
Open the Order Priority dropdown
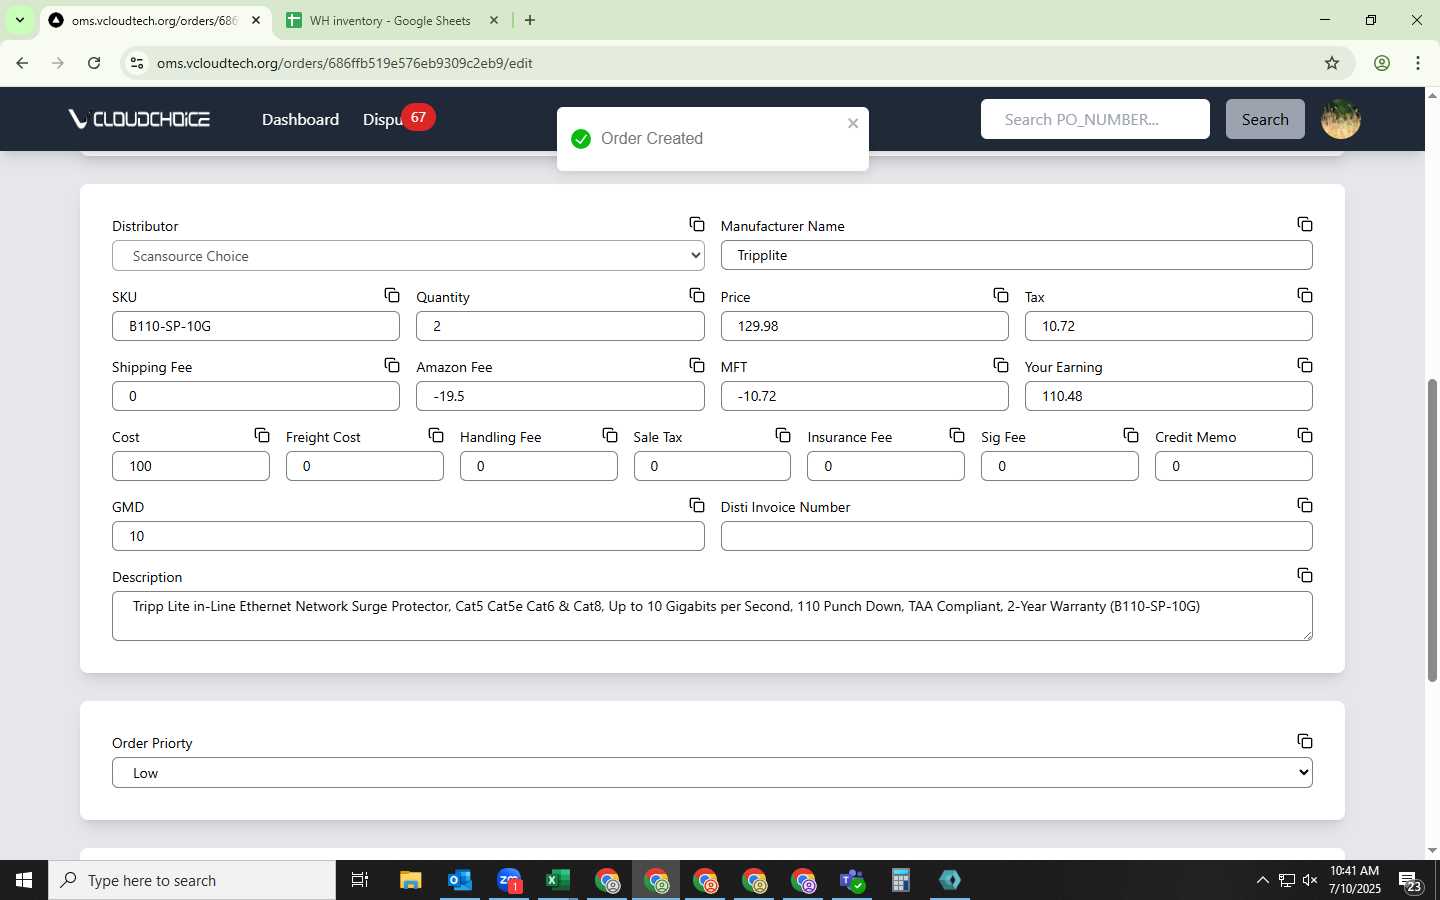coord(712,772)
